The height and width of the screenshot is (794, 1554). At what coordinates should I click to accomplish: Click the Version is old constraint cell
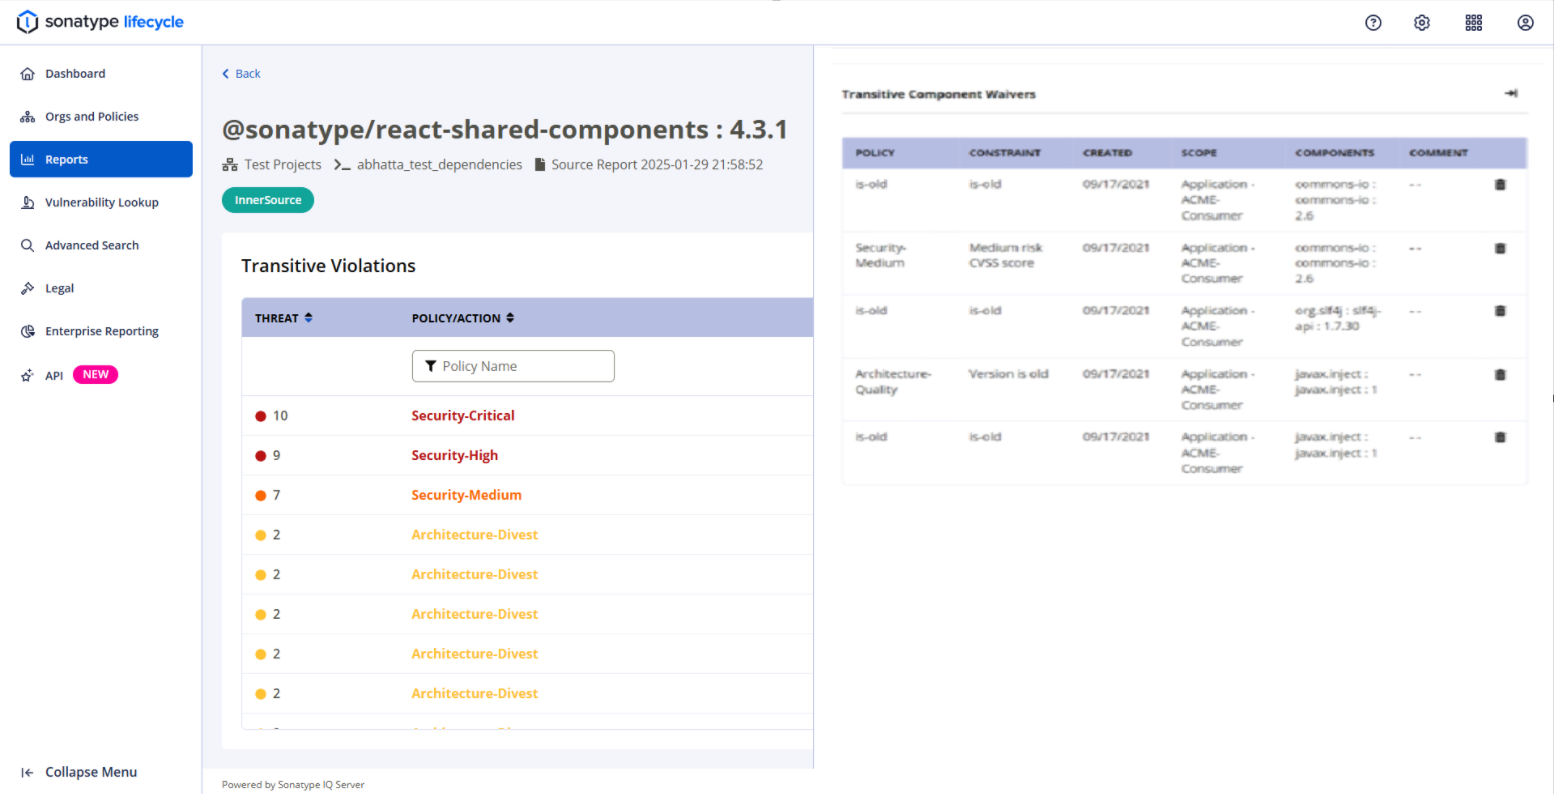coord(1008,374)
